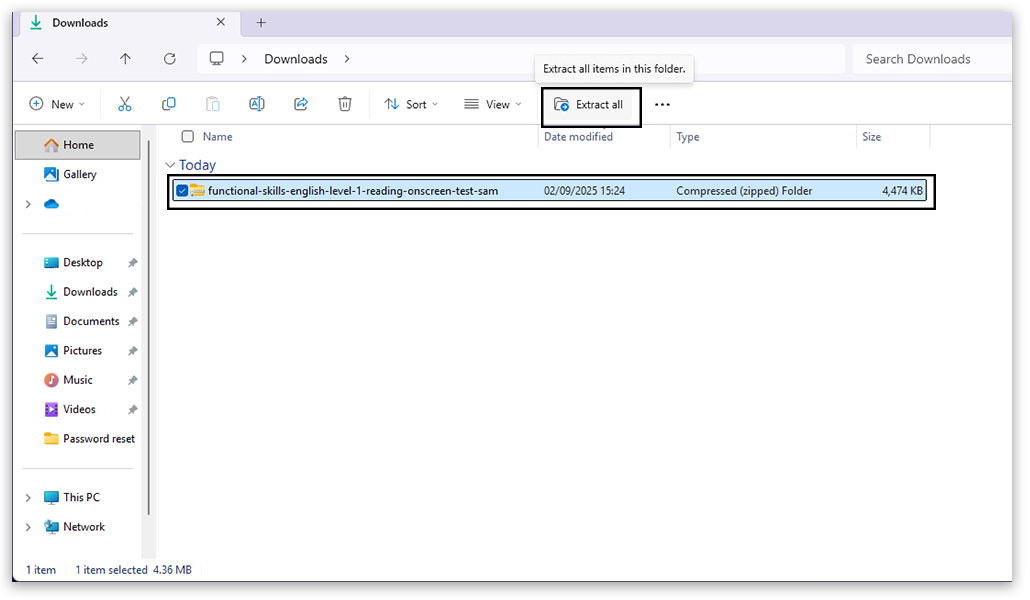Open the View dropdown menu
Screen dimensions: 1030x600
tap(492, 104)
